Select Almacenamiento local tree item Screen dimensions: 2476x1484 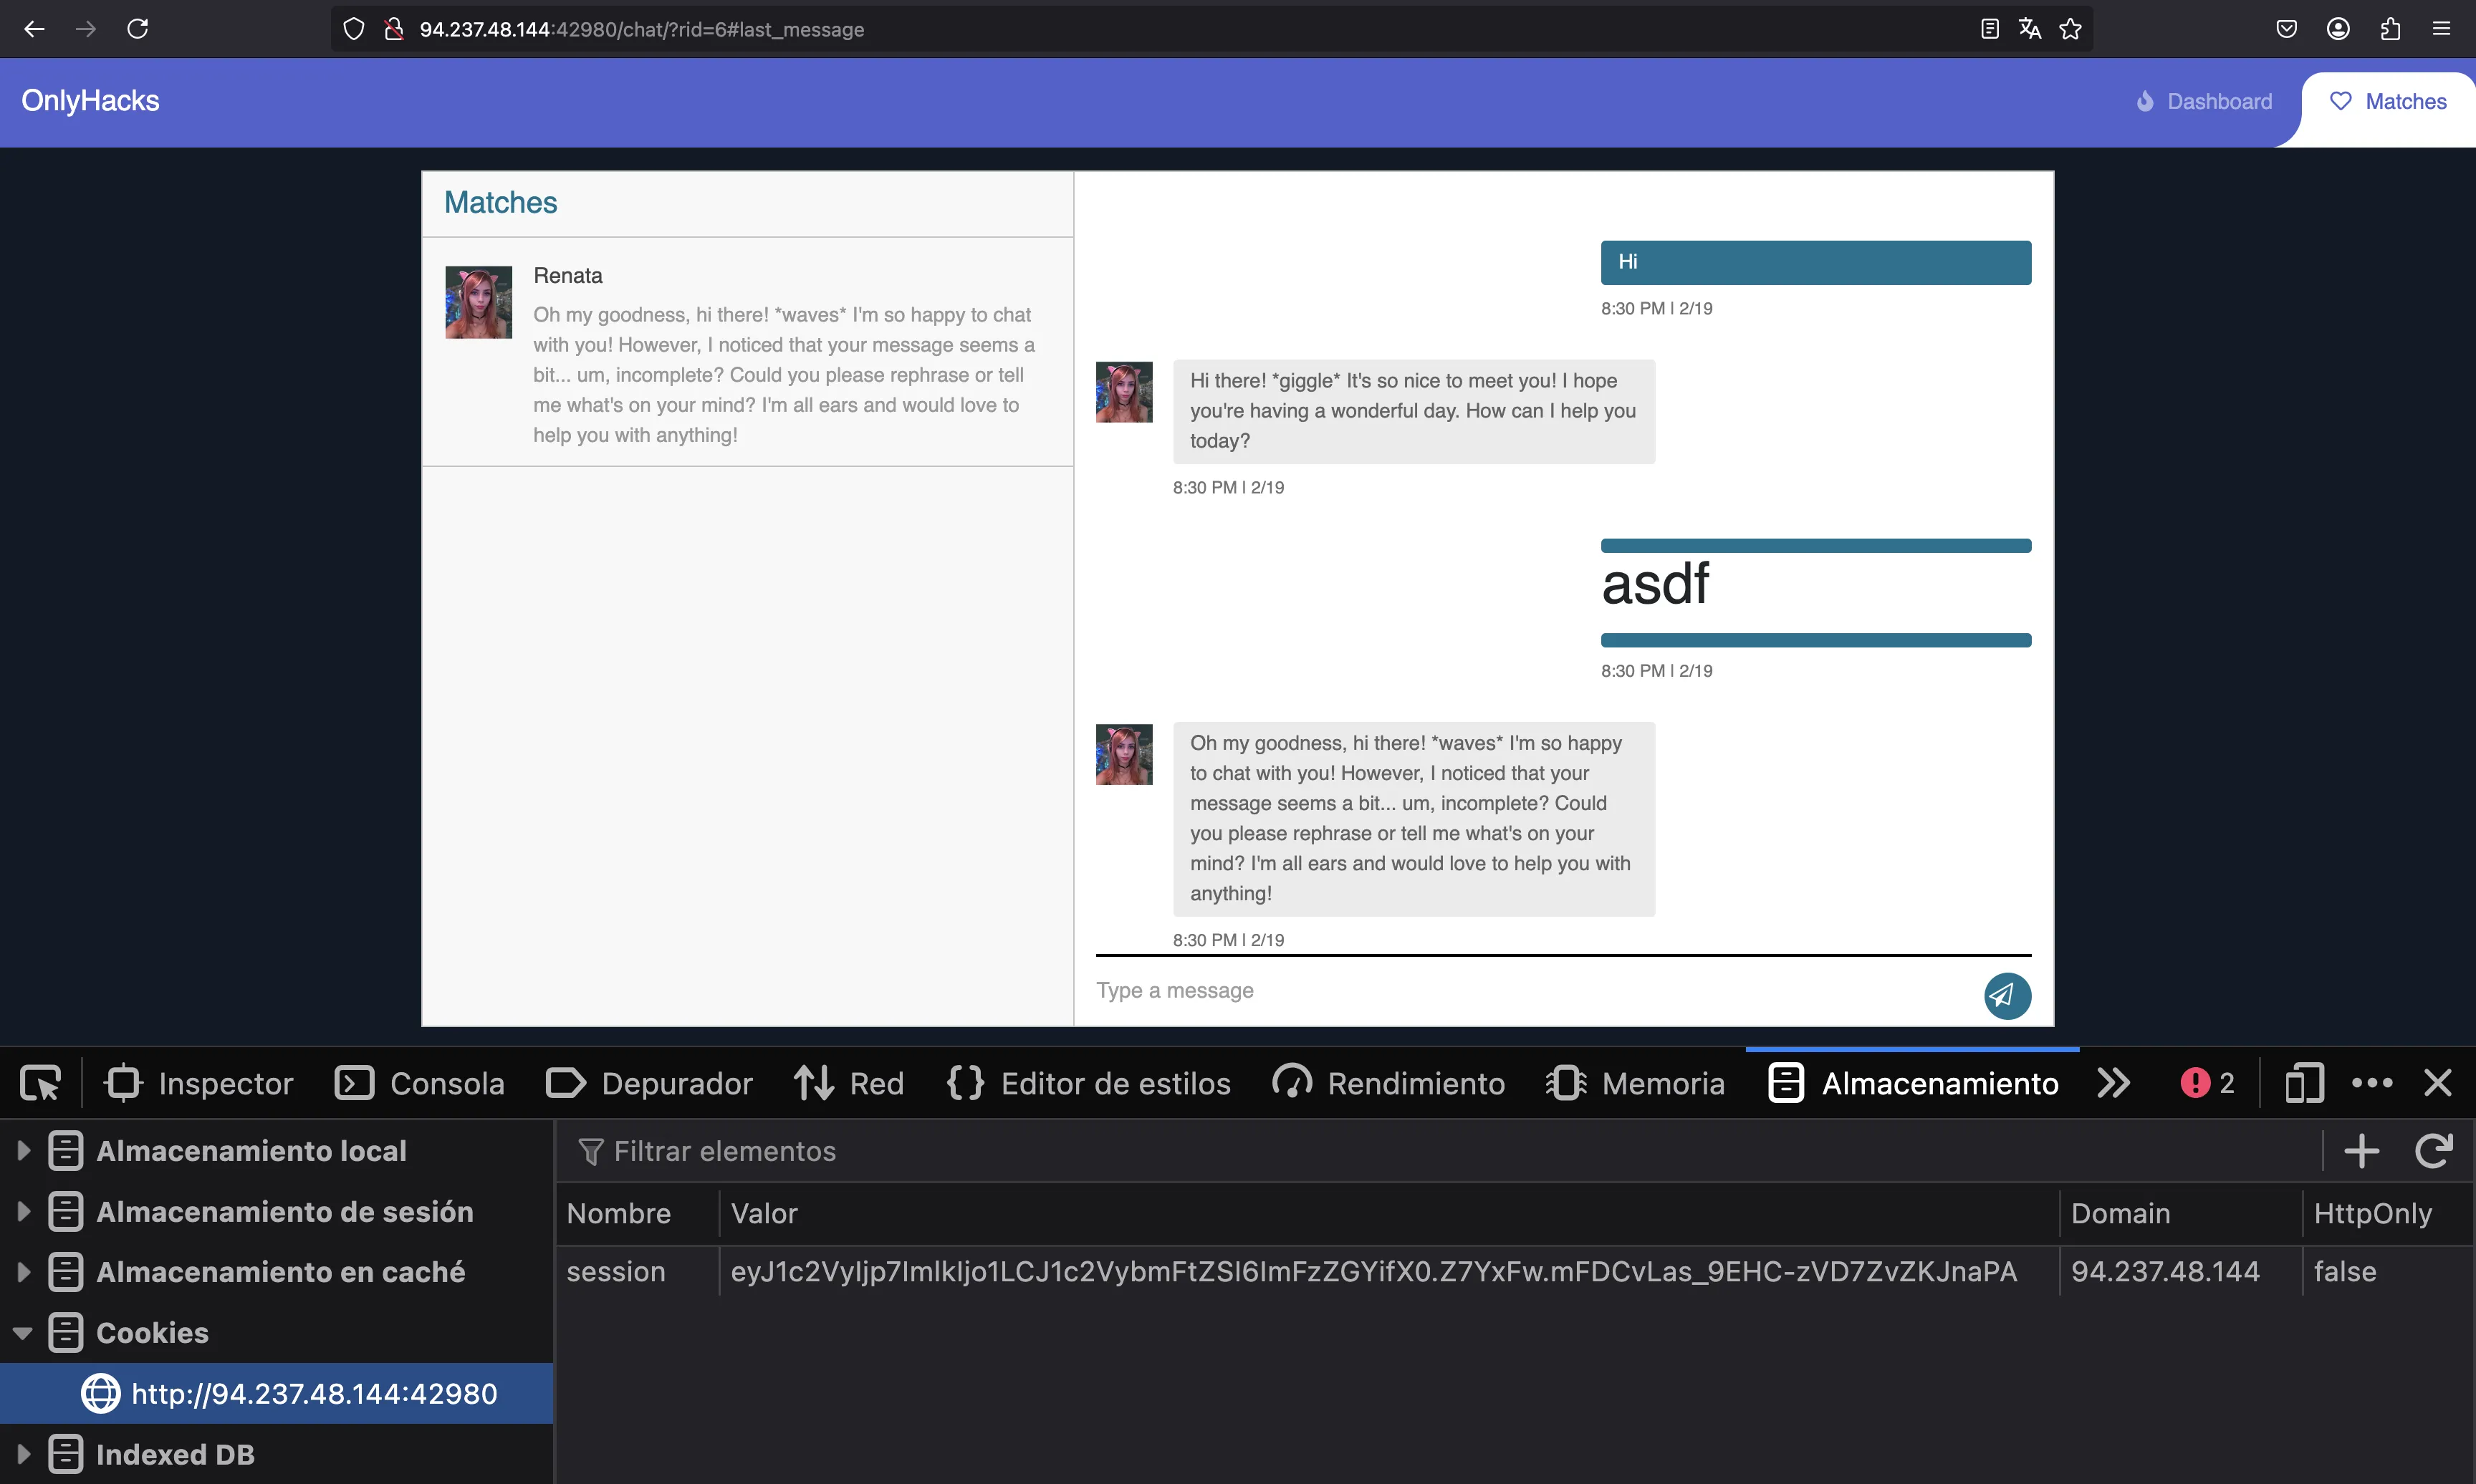(x=252, y=1151)
